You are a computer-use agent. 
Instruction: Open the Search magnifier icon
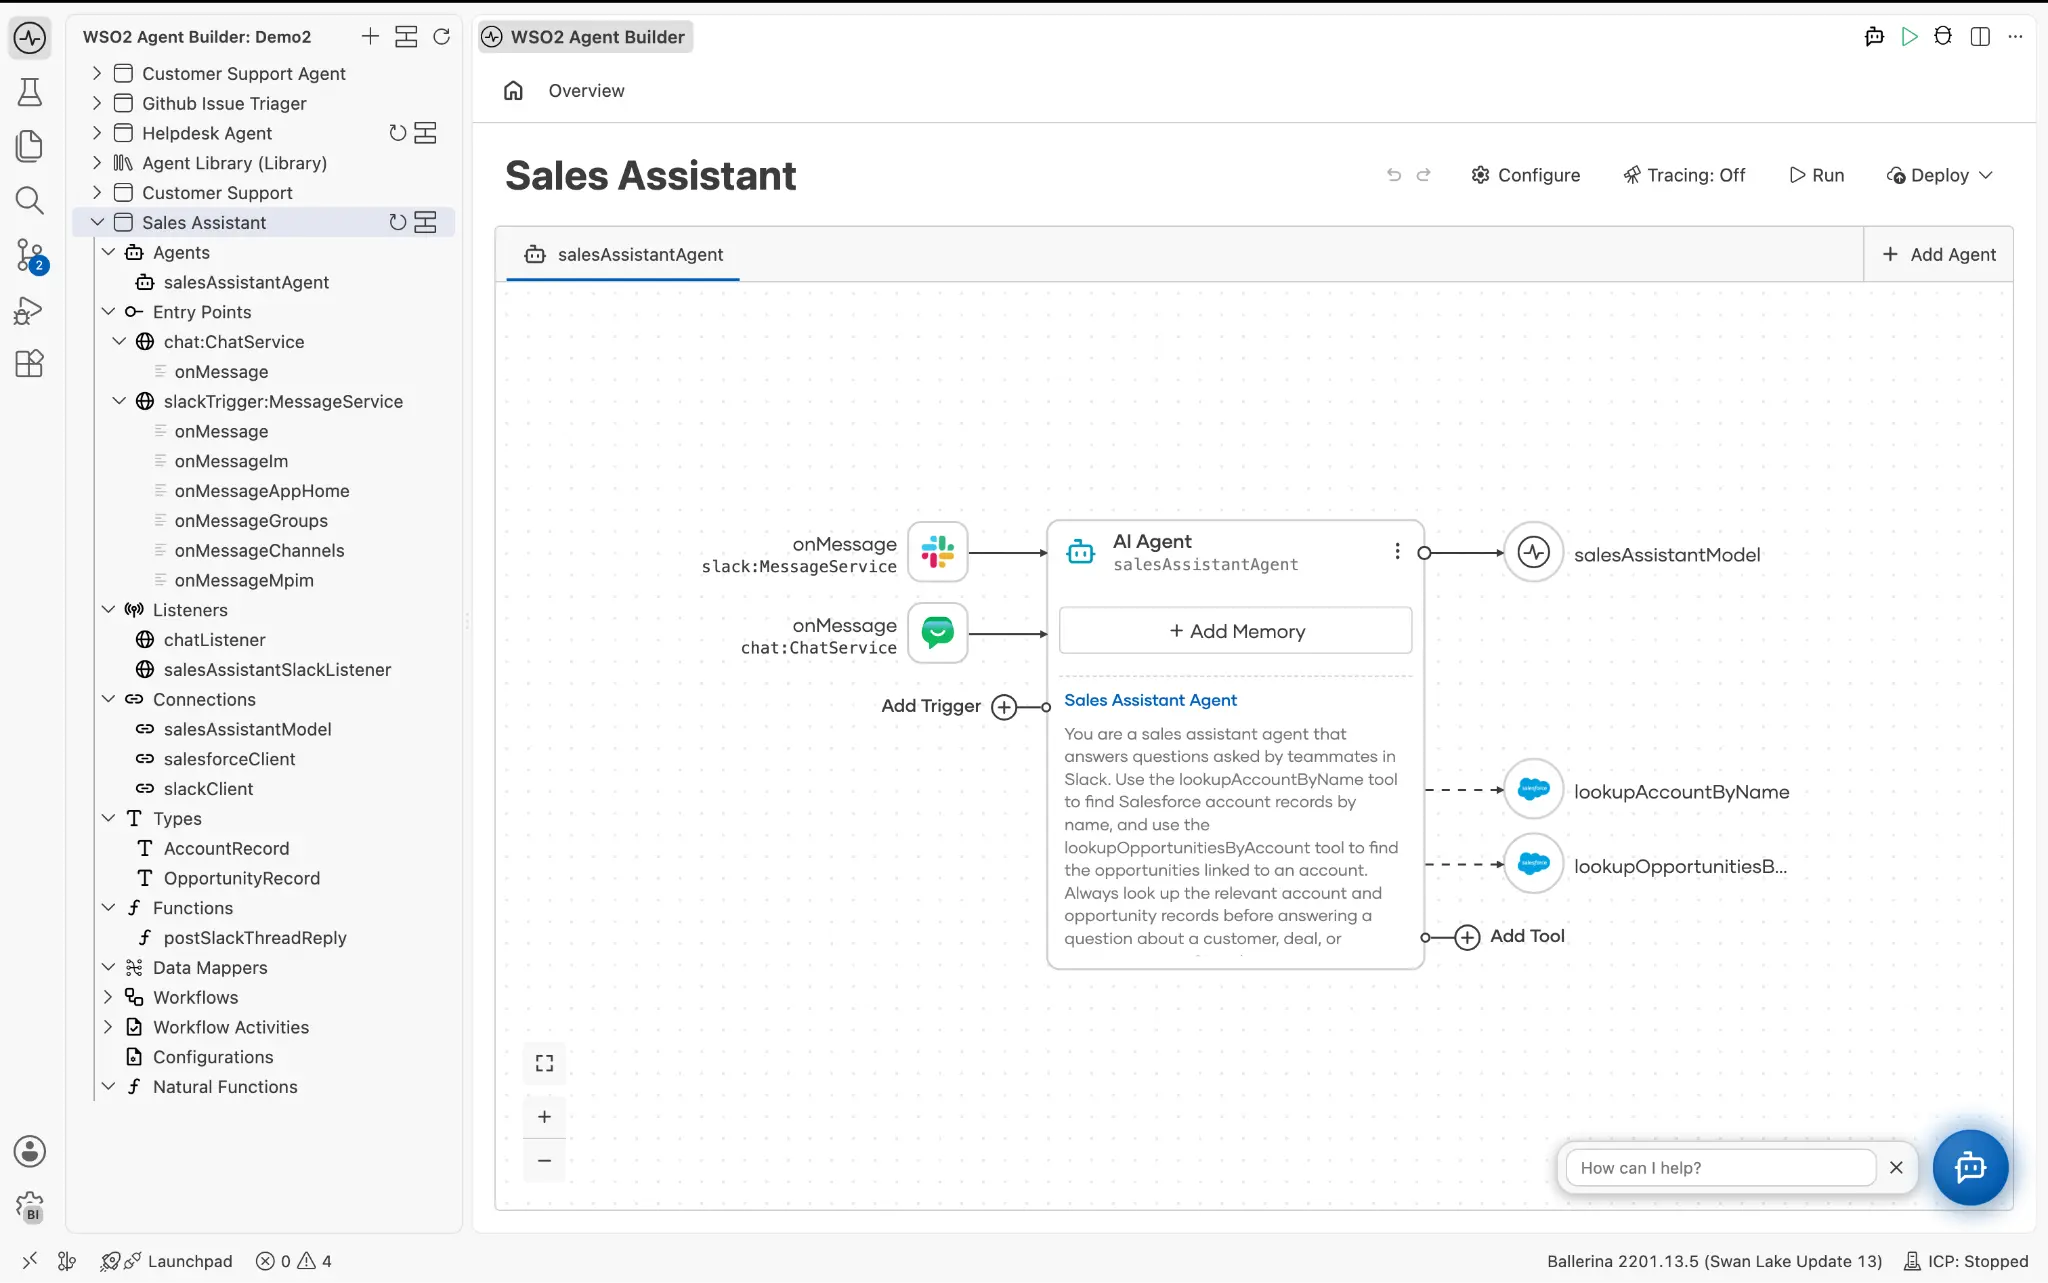click(x=30, y=201)
